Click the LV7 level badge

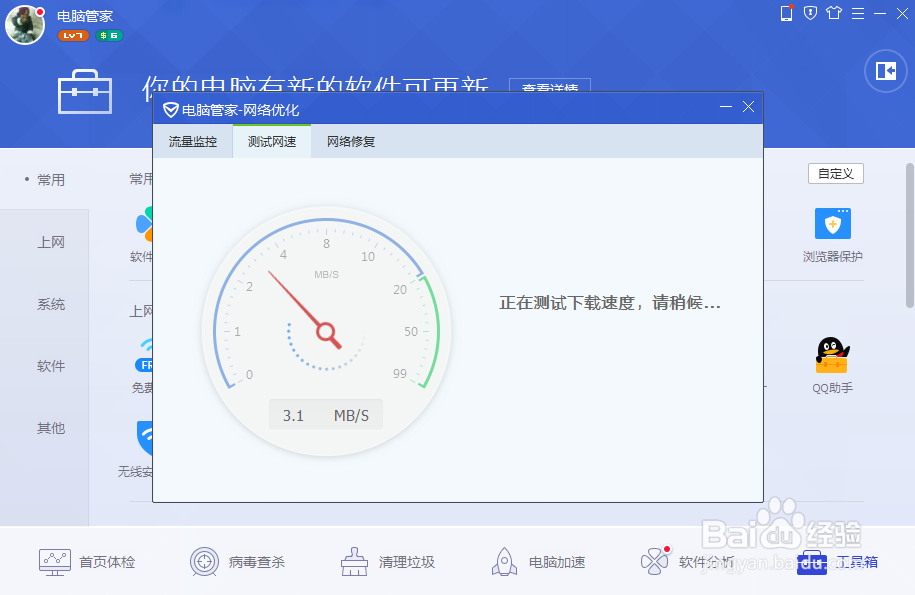point(73,36)
